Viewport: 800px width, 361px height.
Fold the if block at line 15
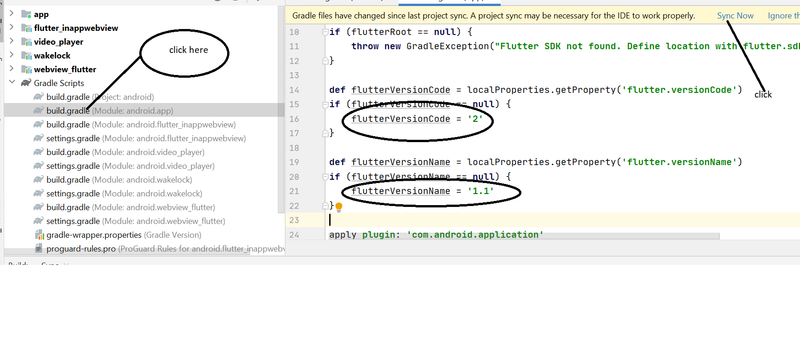pyautogui.click(x=325, y=104)
